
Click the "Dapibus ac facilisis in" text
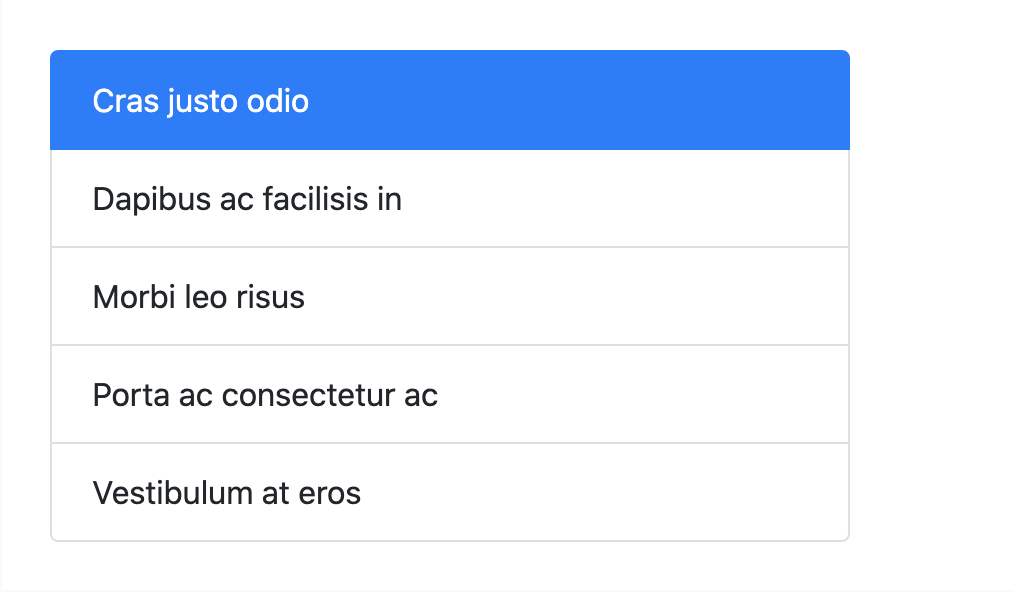(247, 199)
